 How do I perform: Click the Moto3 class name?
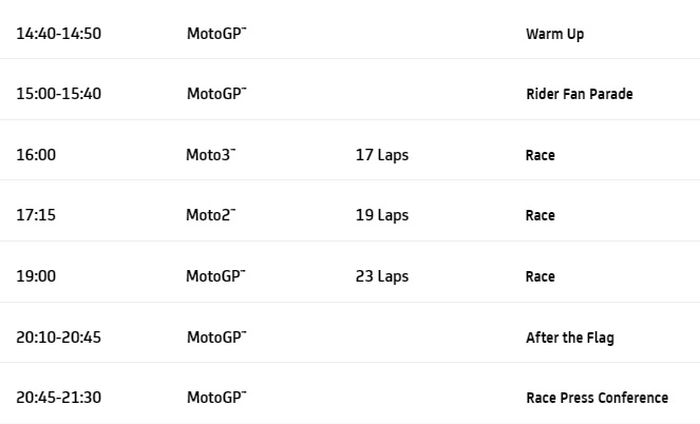coord(210,155)
